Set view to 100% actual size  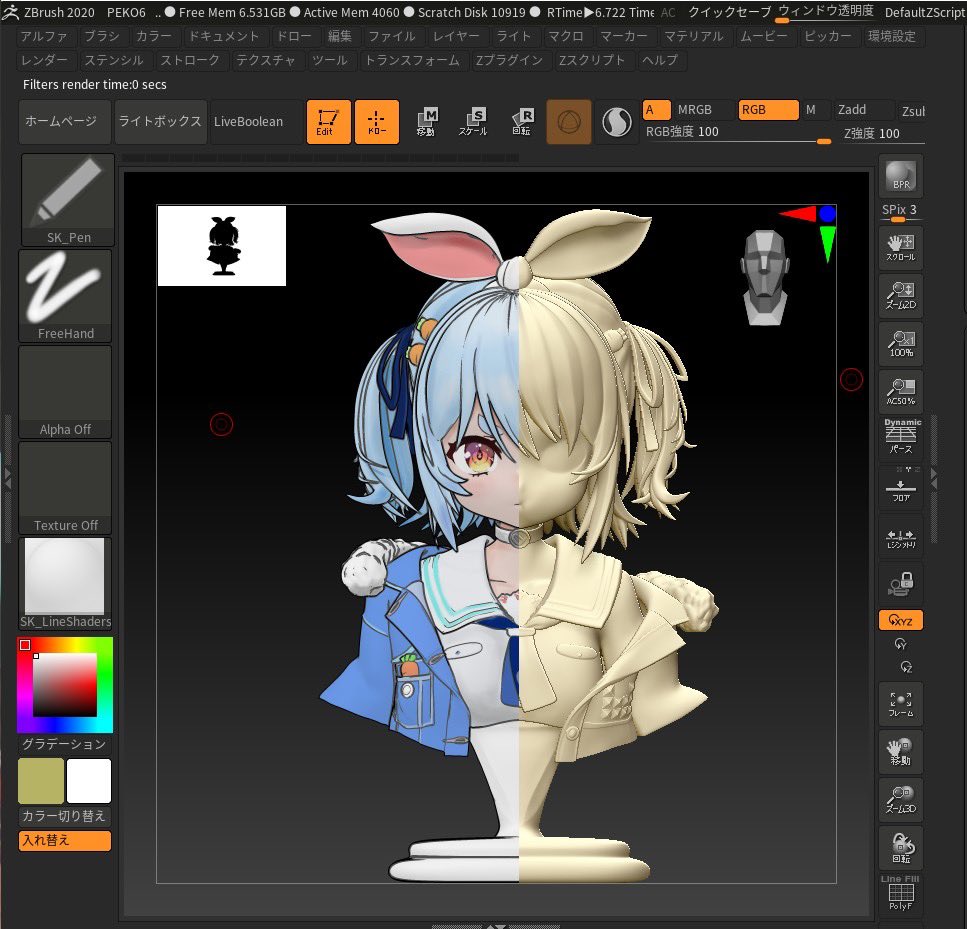900,344
